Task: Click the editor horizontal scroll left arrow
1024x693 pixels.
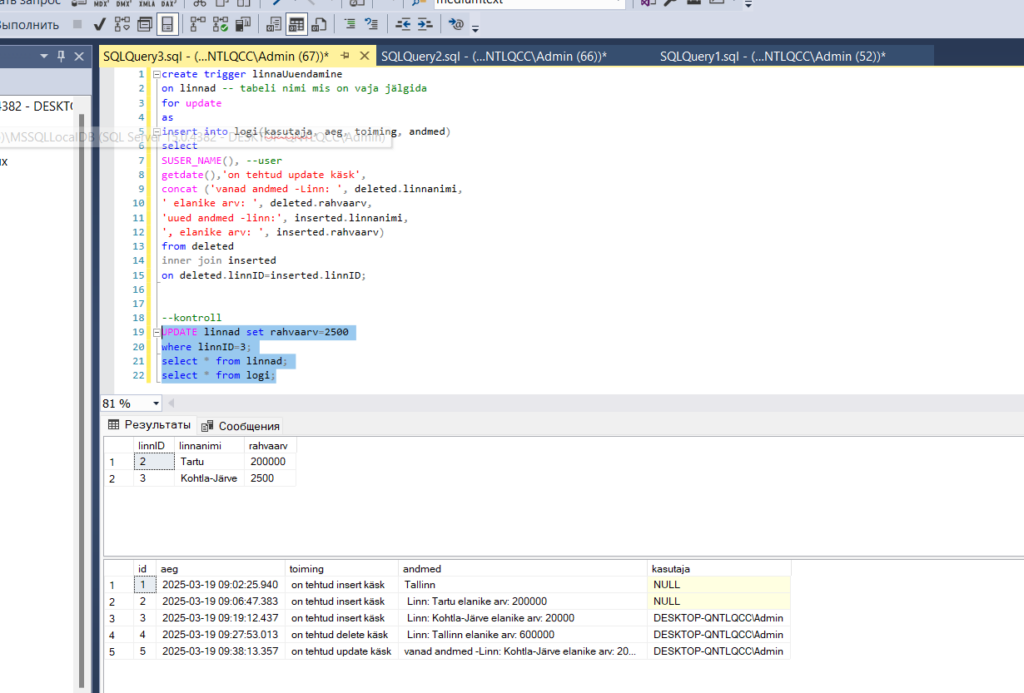Action: tap(171, 403)
